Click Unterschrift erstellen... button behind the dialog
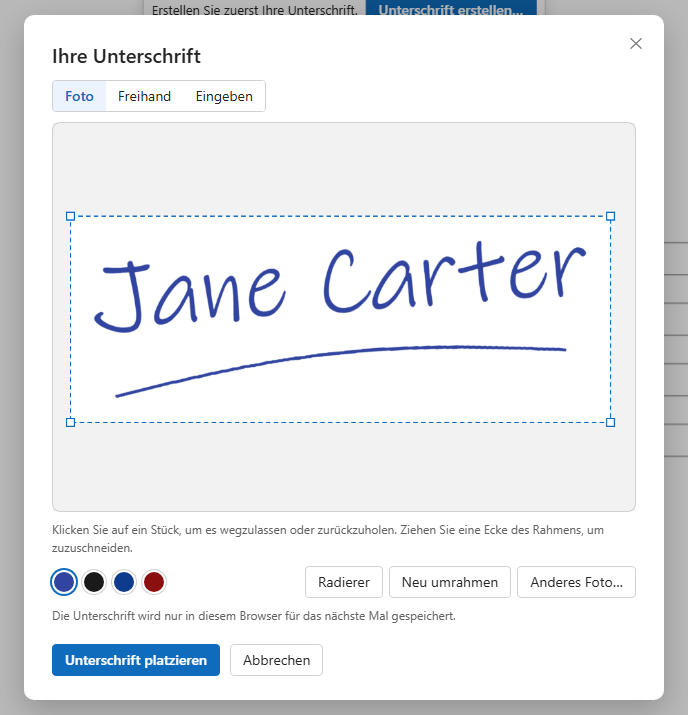This screenshot has height=715, width=688. point(451,9)
